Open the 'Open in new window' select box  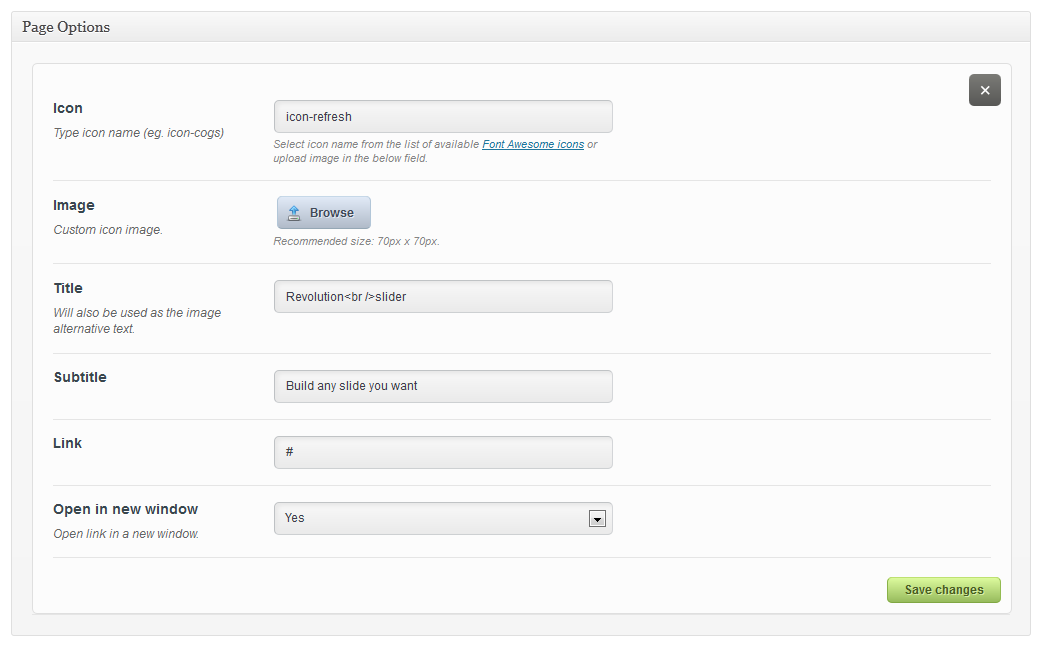[432, 518]
